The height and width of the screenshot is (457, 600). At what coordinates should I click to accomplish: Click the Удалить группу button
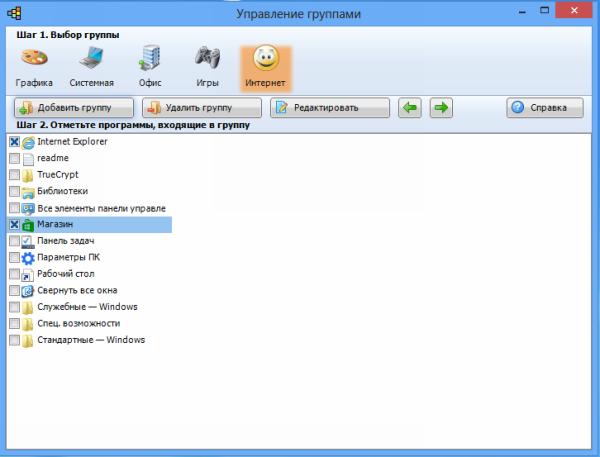click(202, 108)
